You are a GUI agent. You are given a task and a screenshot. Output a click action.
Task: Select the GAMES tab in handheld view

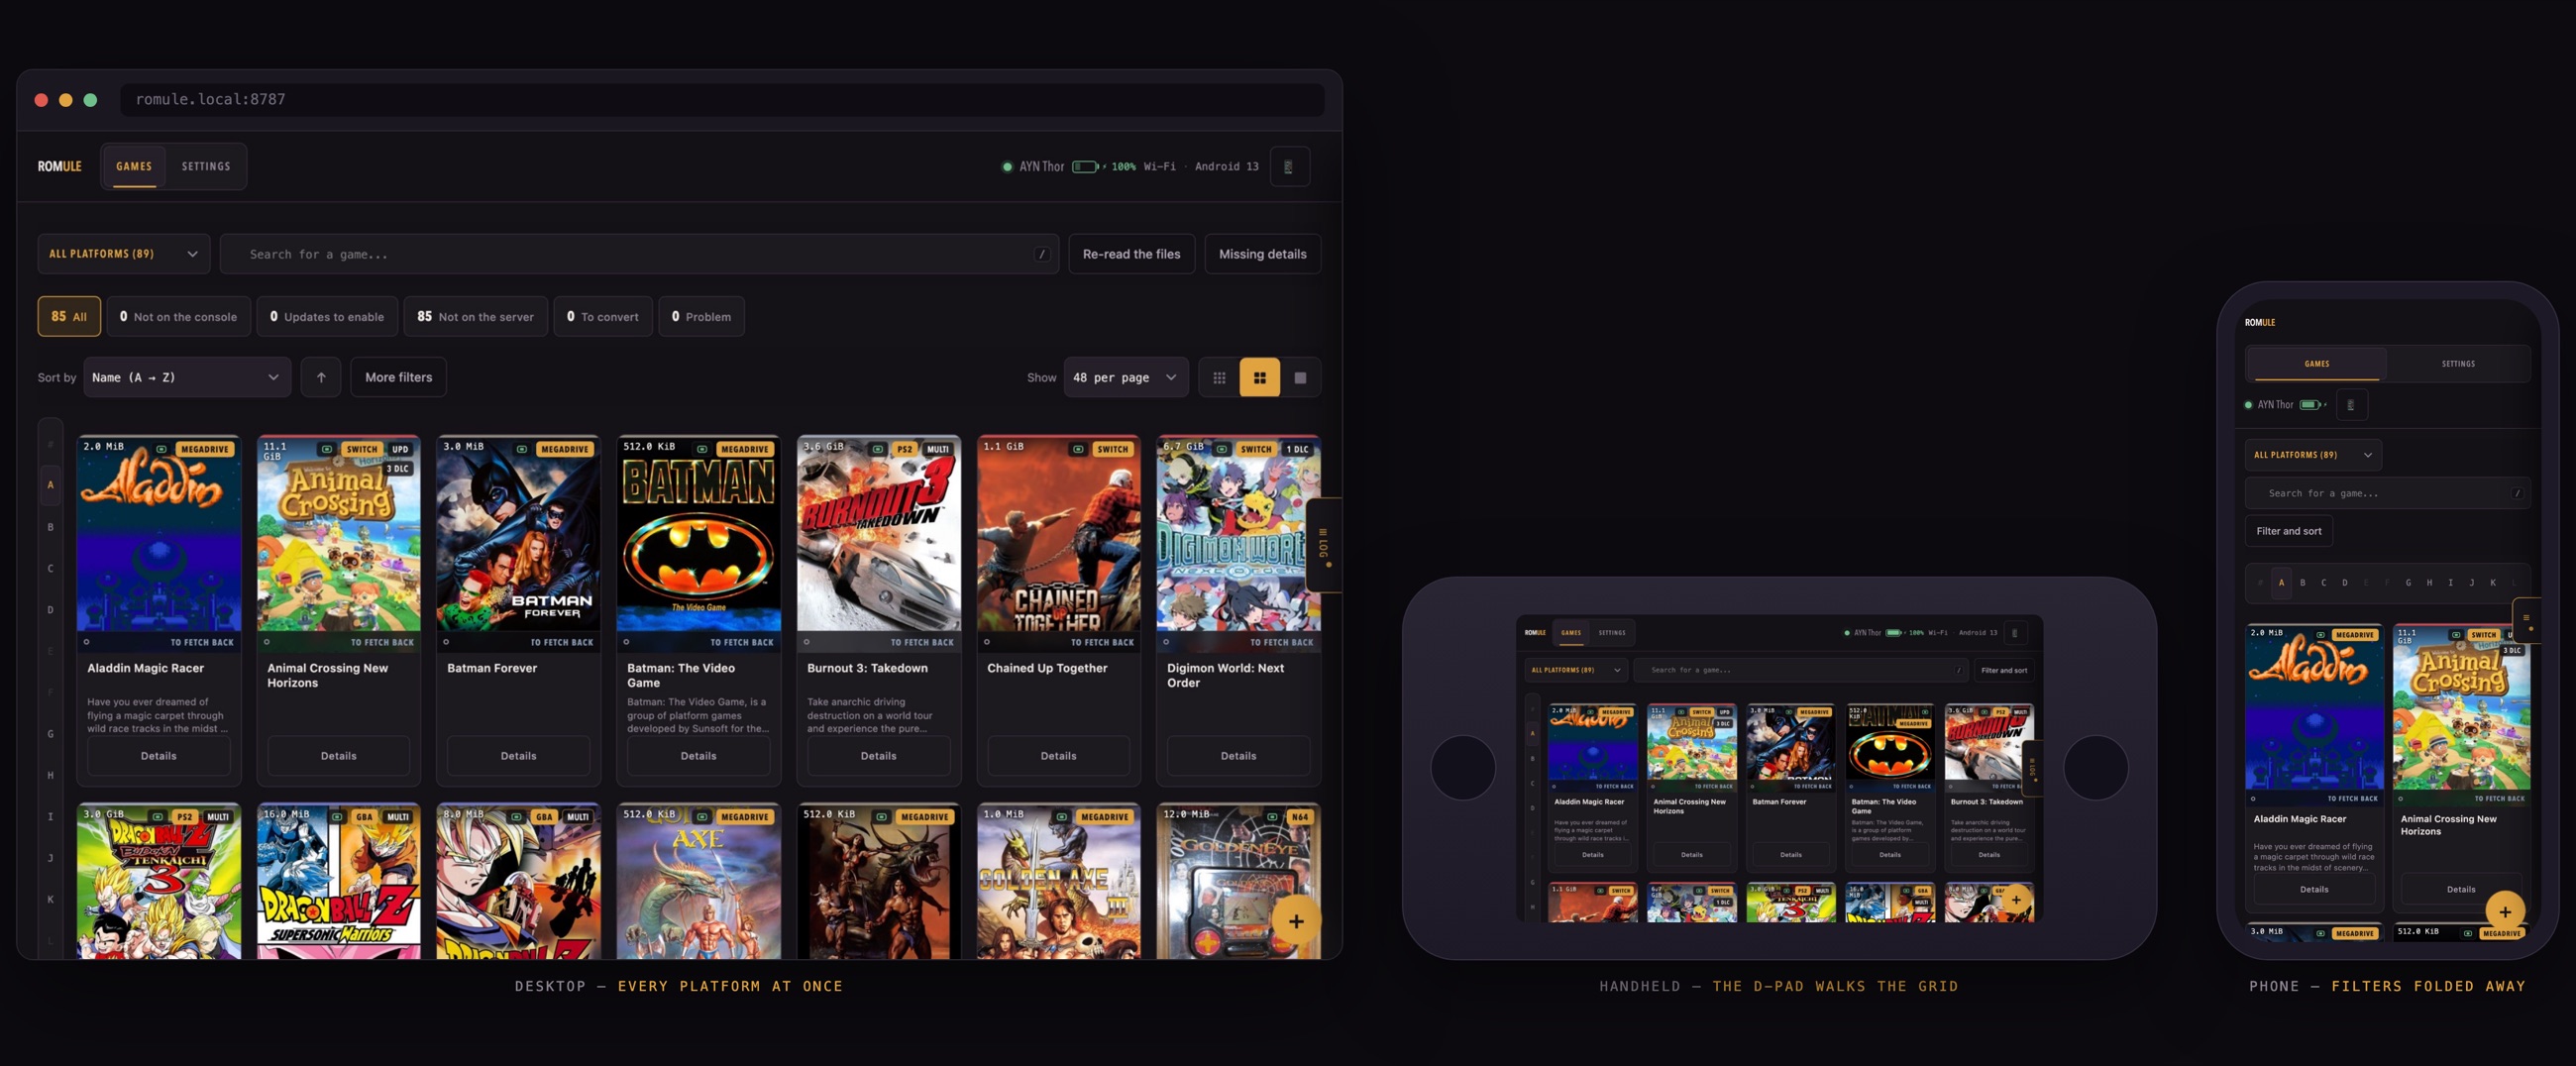(x=1571, y=632)
